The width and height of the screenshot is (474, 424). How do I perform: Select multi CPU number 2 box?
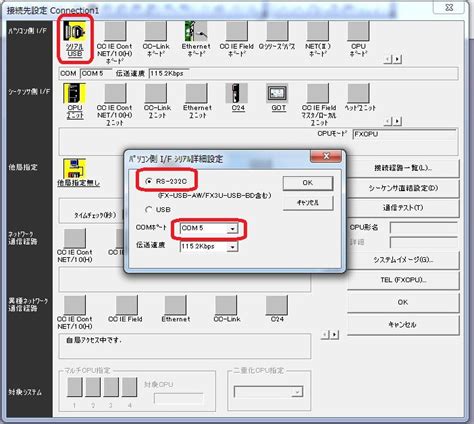(93, 387)
